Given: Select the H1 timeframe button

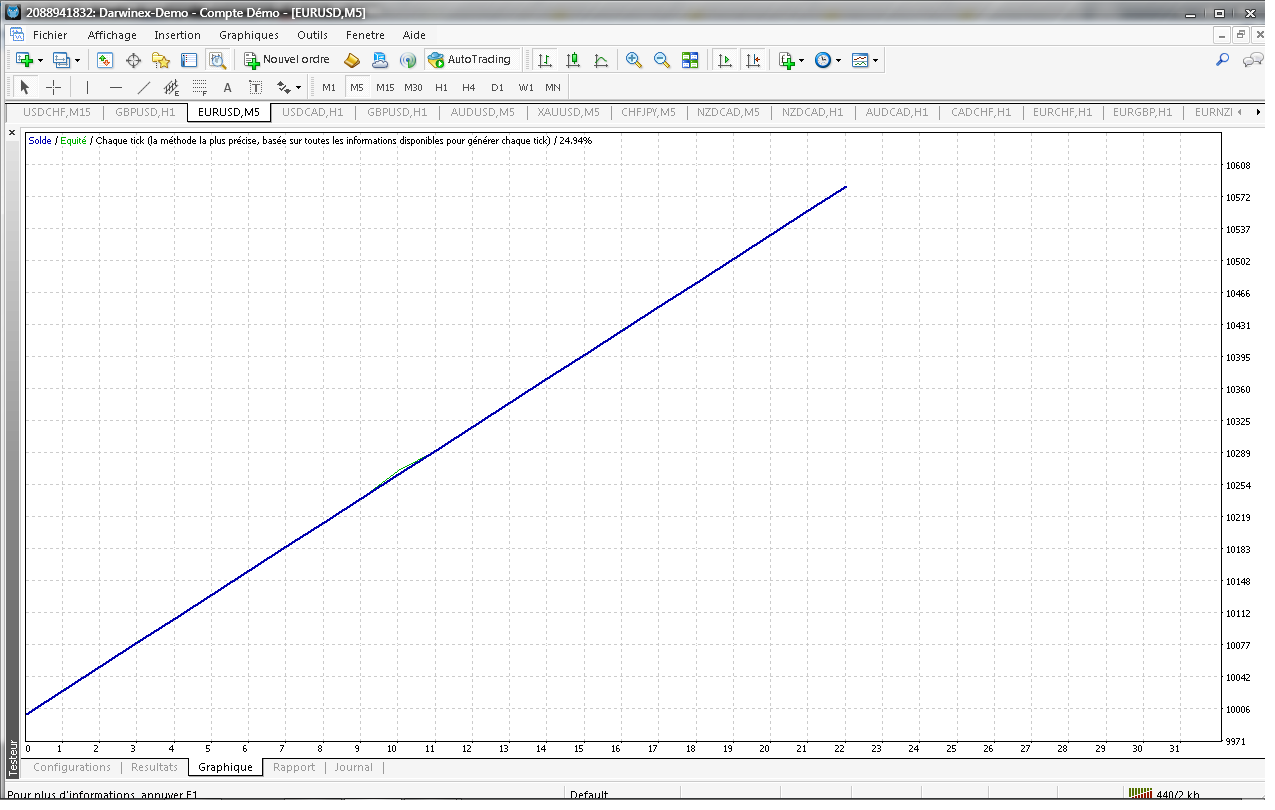Looking at the screenshot, I should (x=441, y=87).
